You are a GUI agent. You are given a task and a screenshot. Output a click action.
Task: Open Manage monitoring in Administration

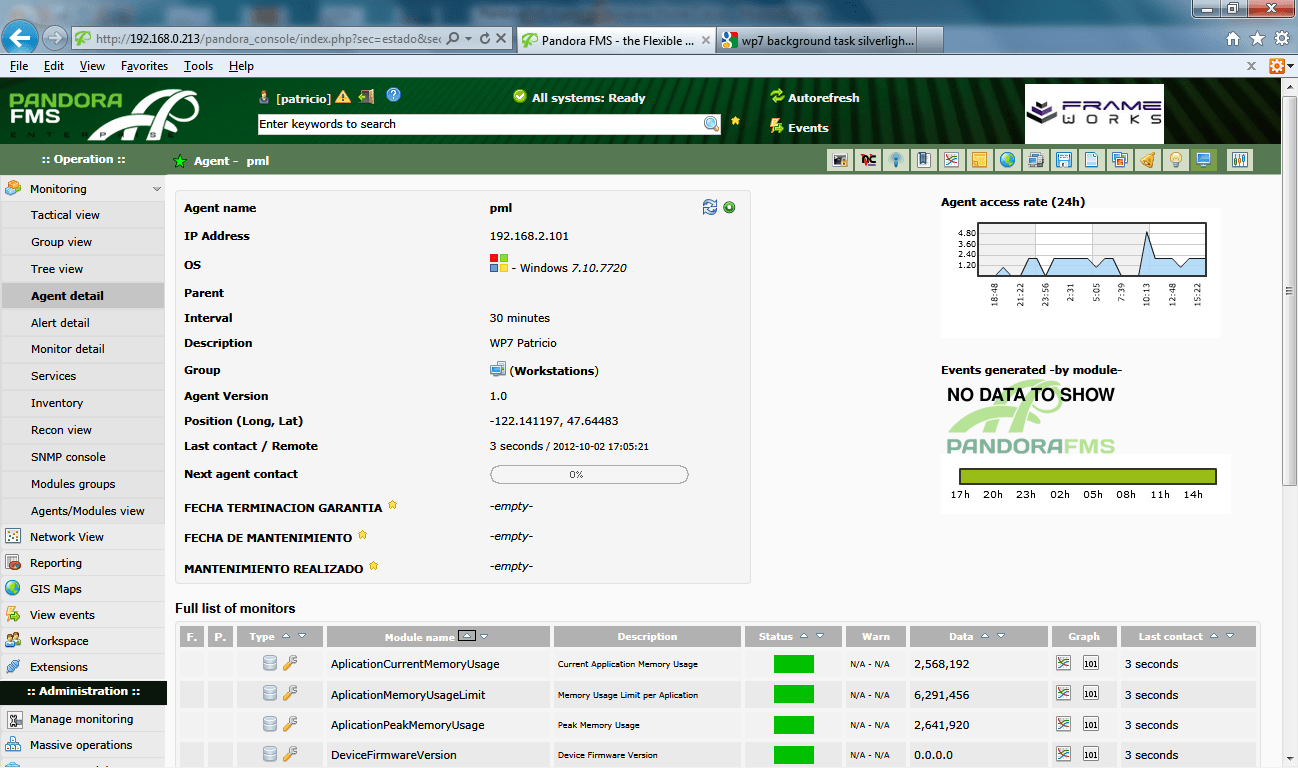(x=82, y=719)
